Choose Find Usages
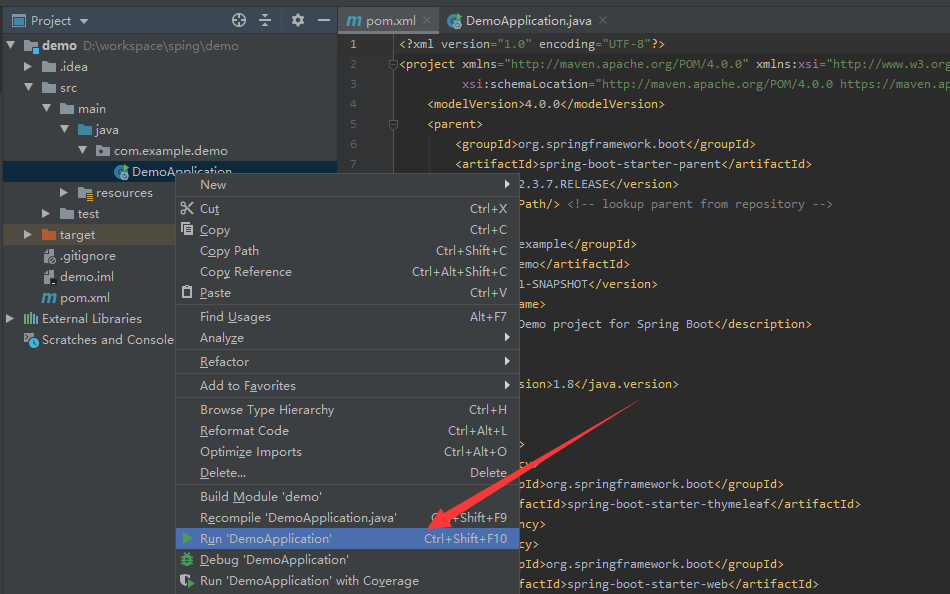The height and width of the screenshot is (594, 950). click(347, 316)
